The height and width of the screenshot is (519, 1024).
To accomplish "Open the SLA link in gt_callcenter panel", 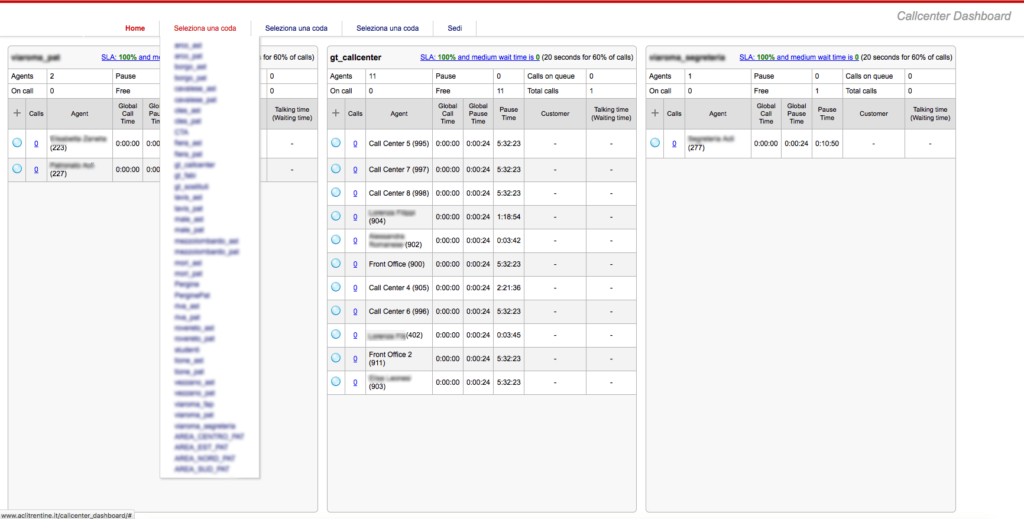I will 480,58.
